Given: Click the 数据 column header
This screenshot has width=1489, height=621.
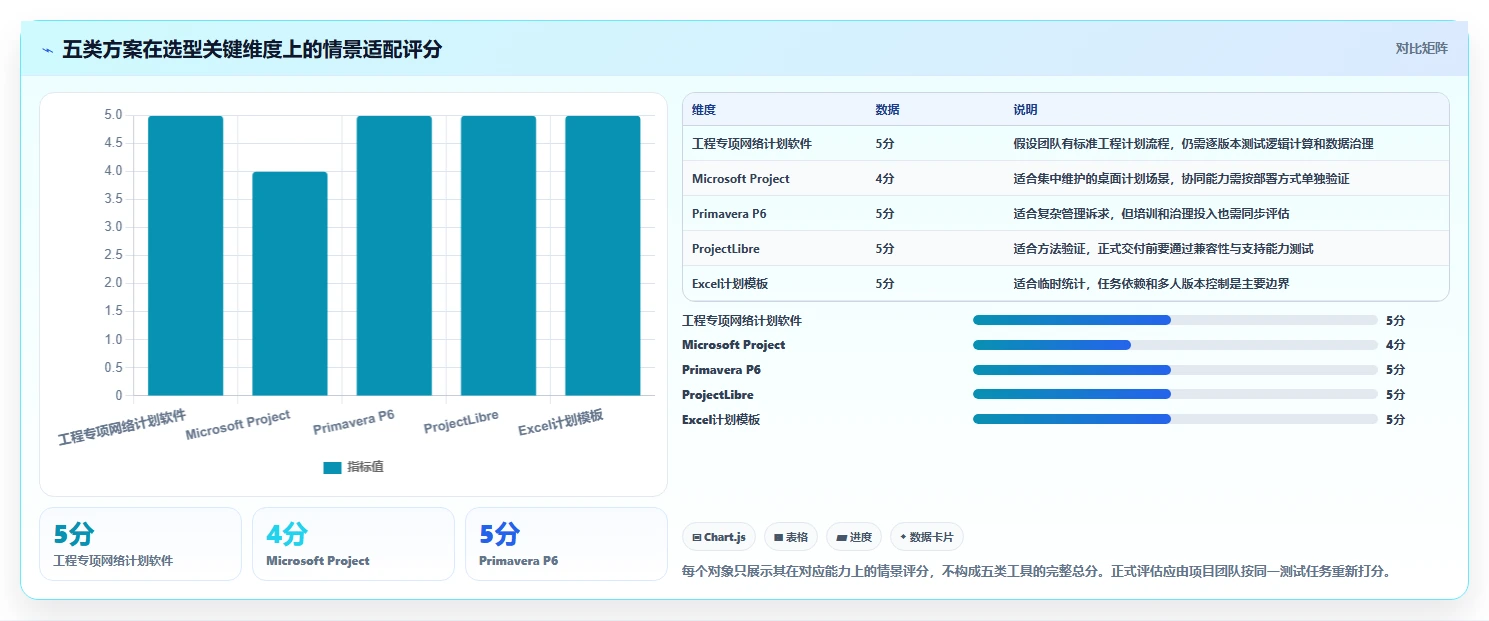Looking at the screenshot, I should [x=887, y=110].
